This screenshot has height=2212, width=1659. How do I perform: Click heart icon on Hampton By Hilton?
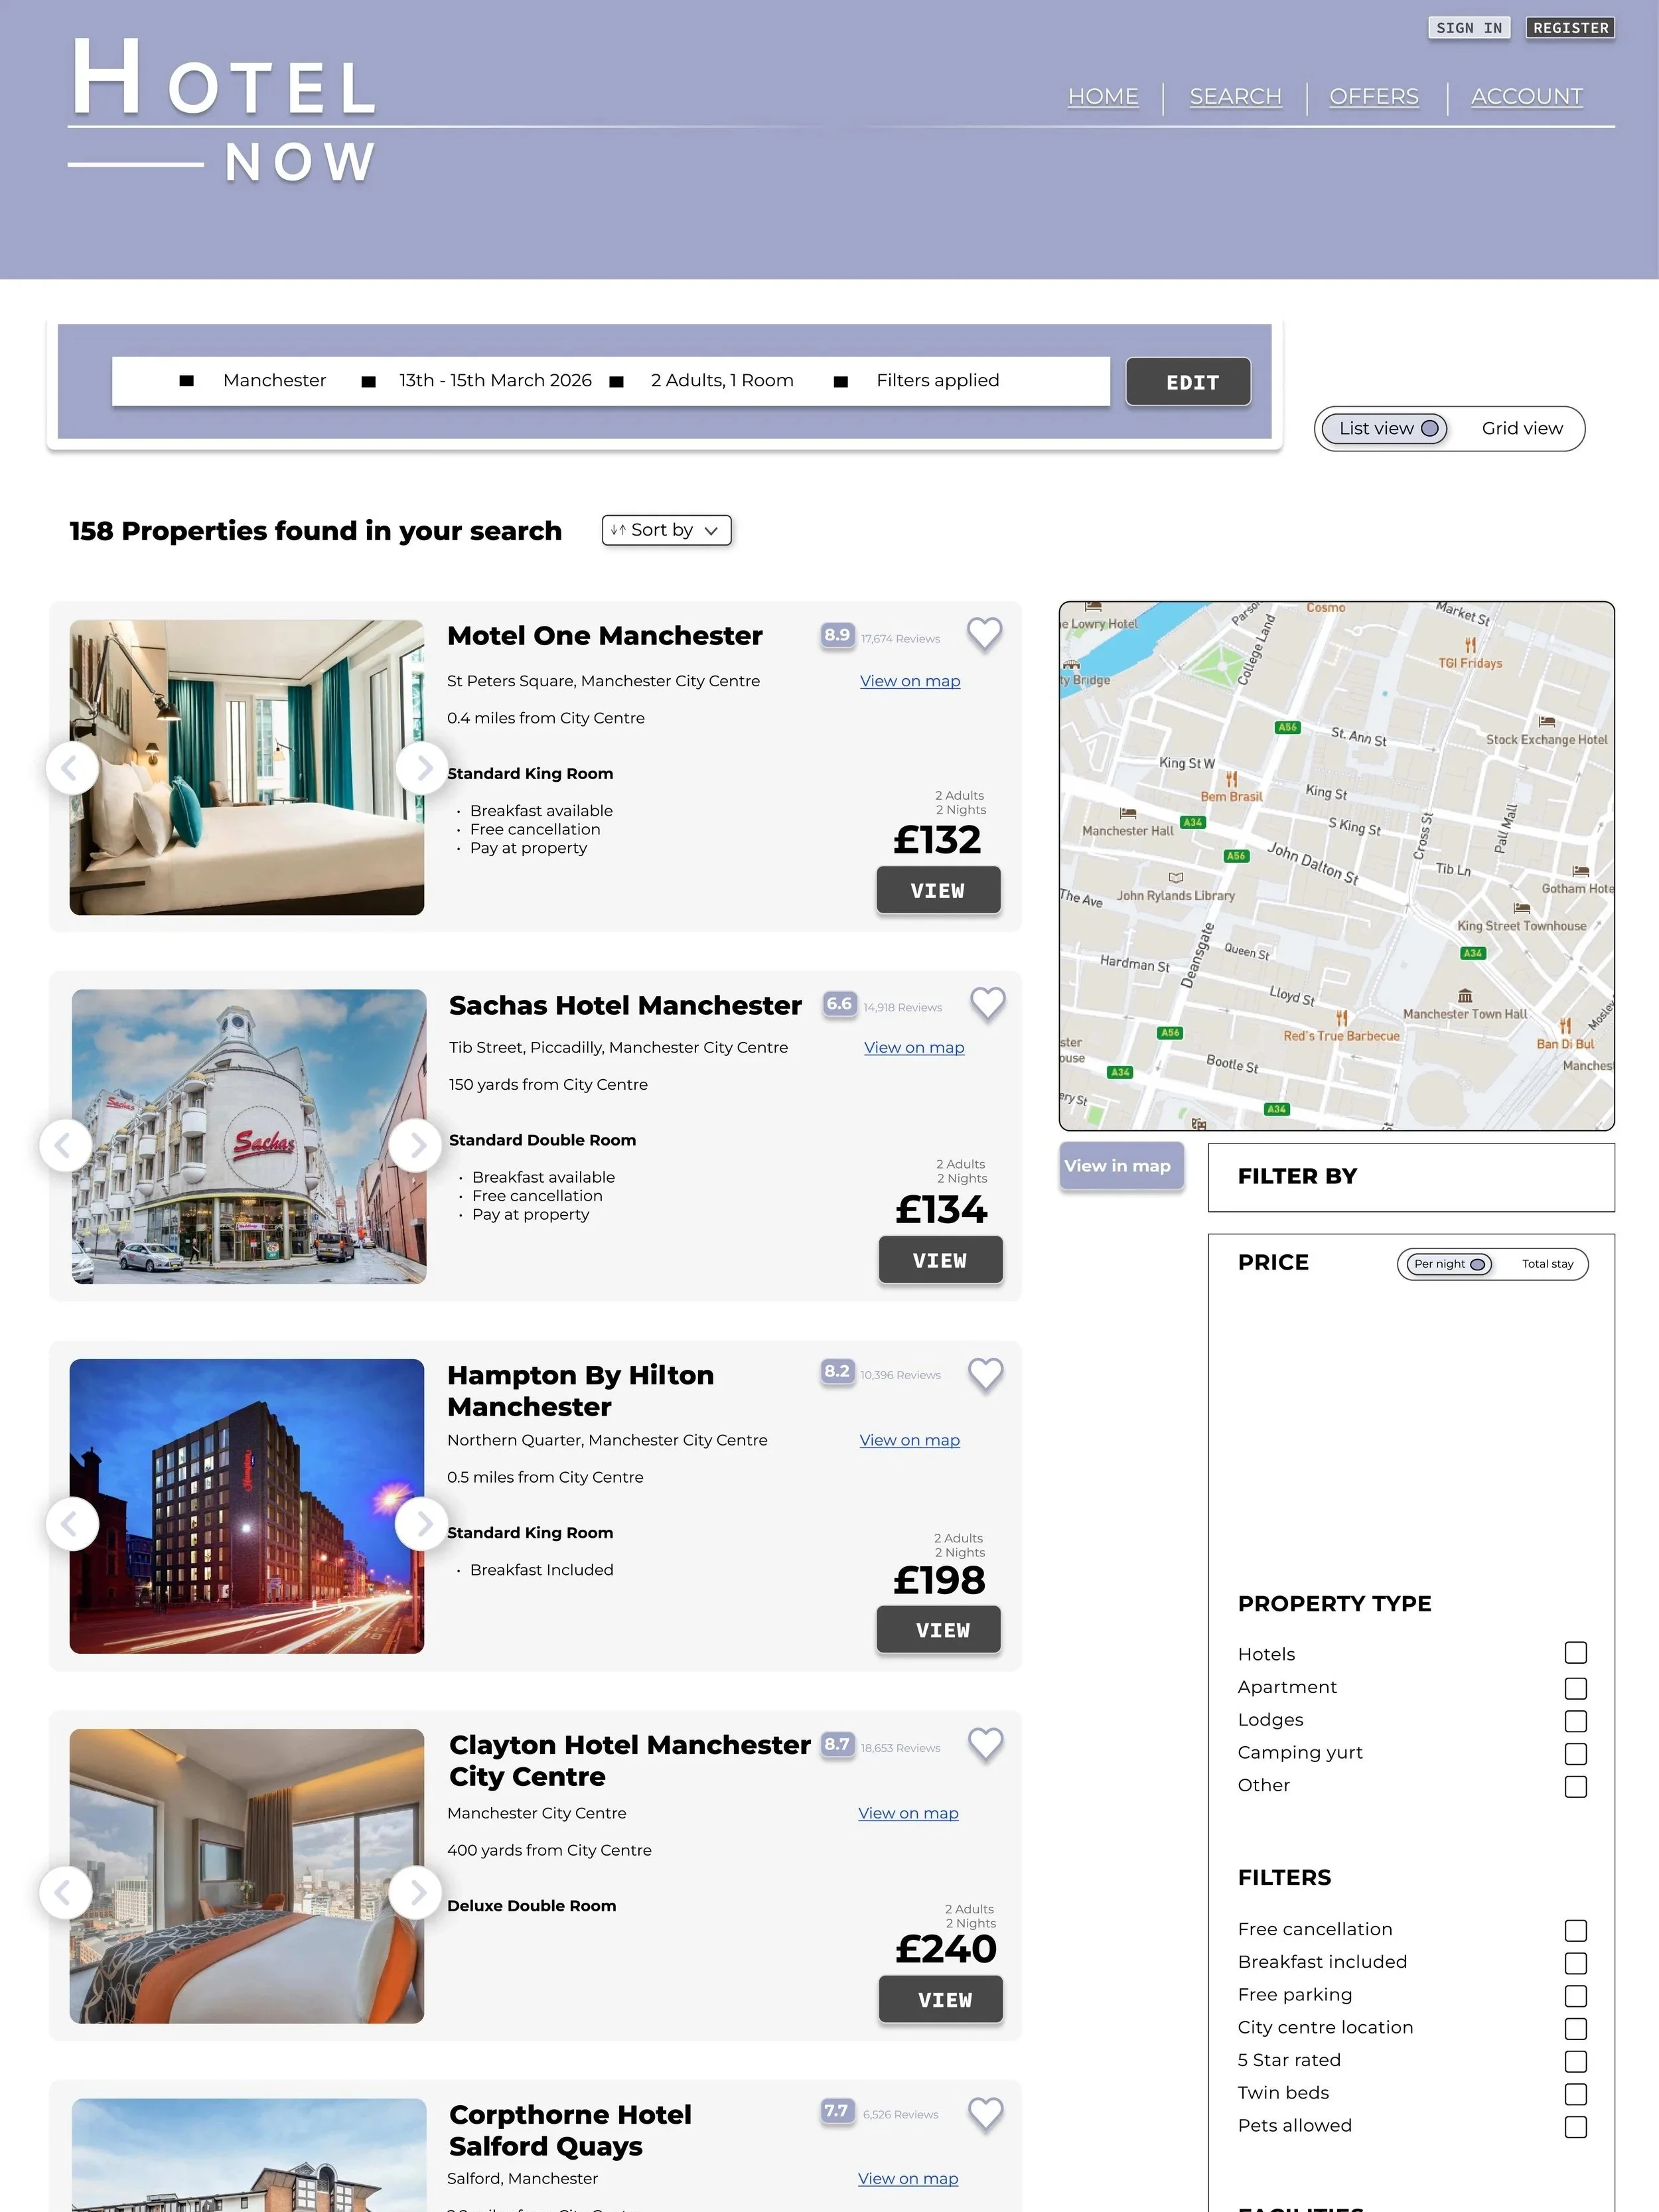[x=985, y=1373]
